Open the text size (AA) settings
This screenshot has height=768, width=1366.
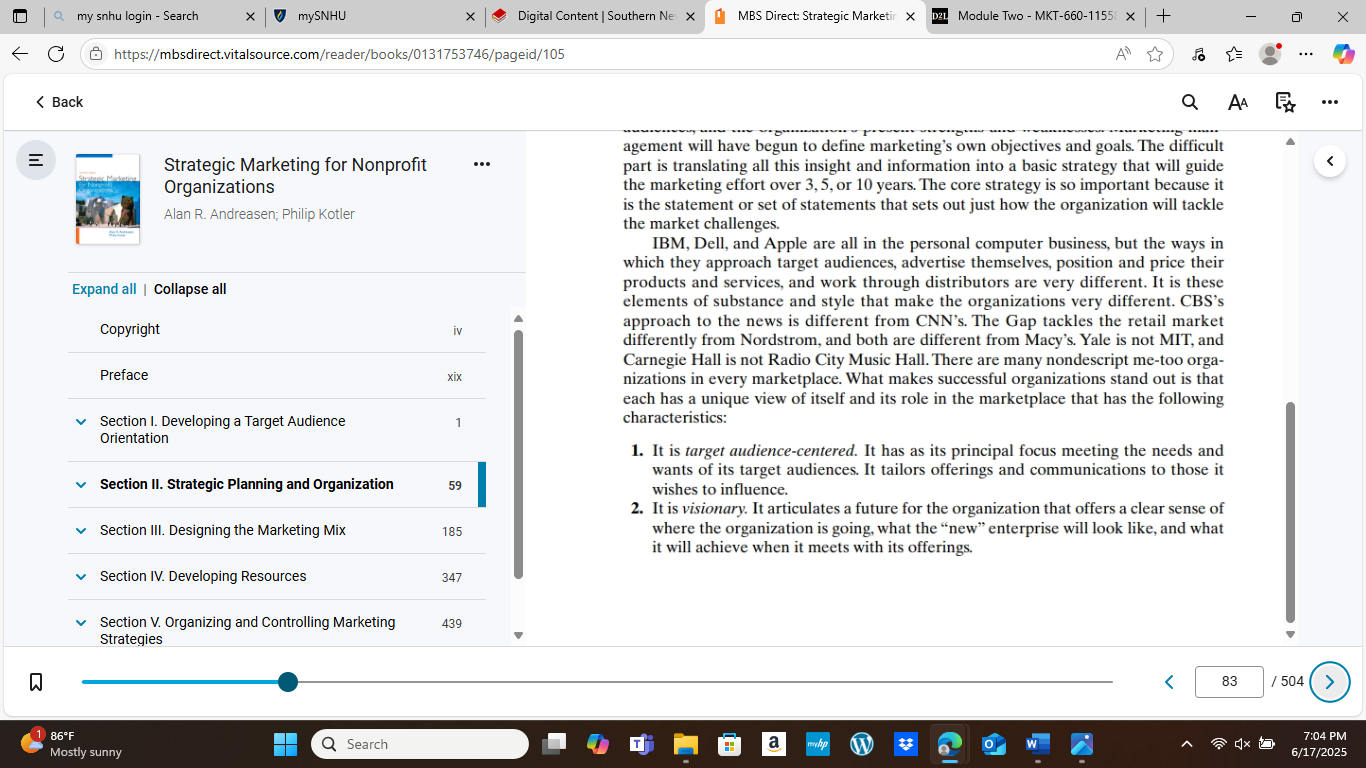(1238, 102)
